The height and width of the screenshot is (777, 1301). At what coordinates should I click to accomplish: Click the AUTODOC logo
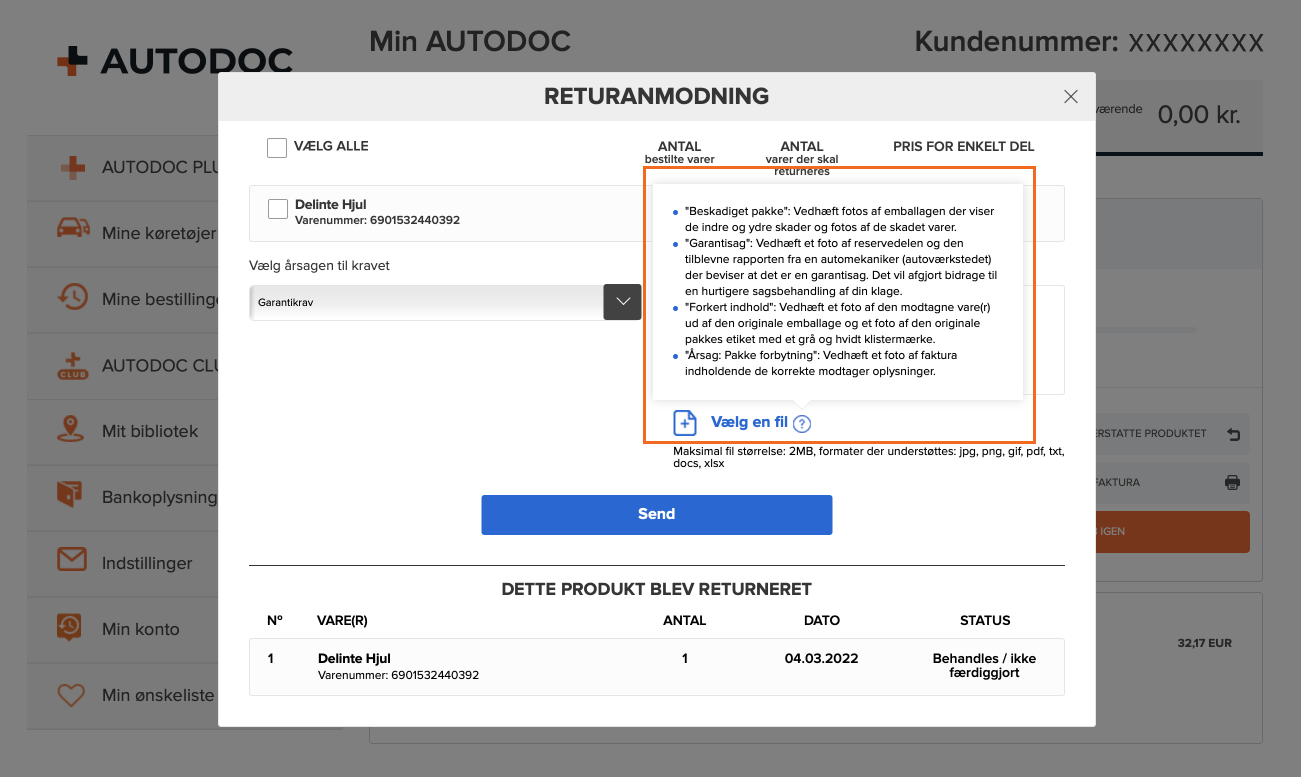pyautogui.click(x=175, y=62)
